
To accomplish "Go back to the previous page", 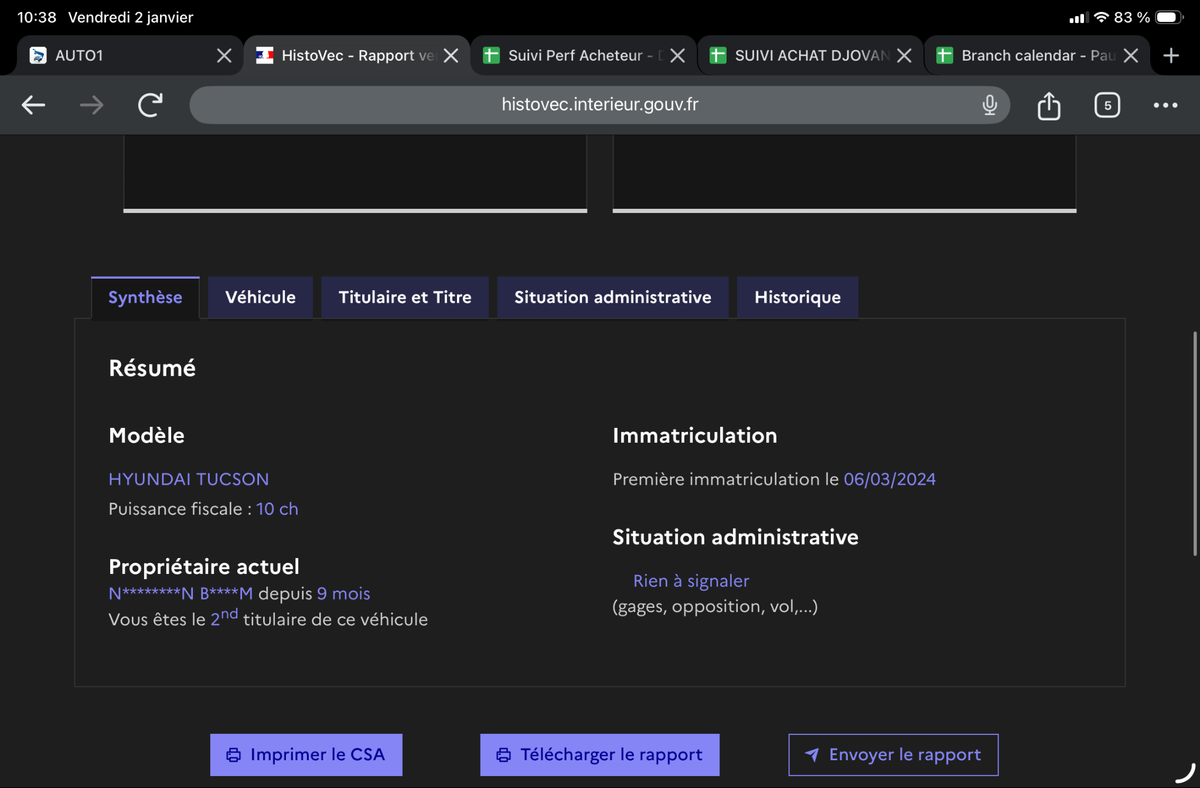I will (x=34, y=105).
